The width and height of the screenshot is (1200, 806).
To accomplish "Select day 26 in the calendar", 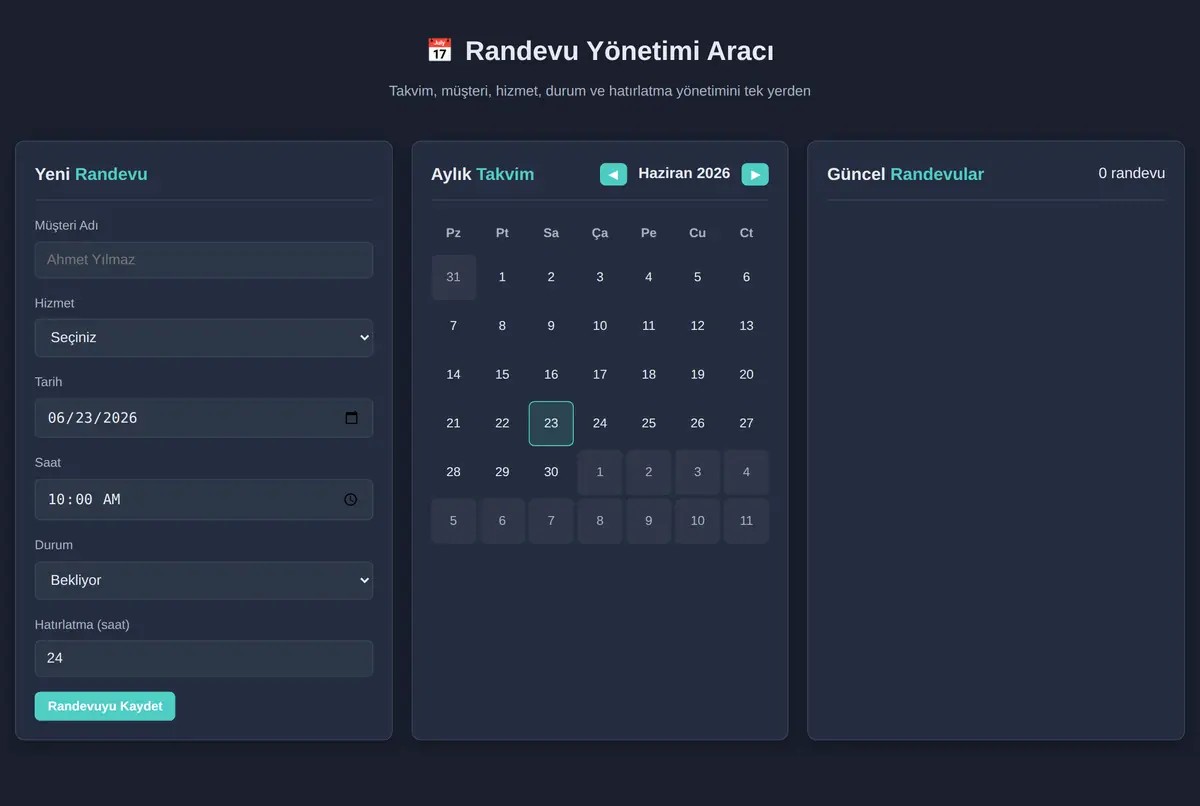I will click(697, 423).
